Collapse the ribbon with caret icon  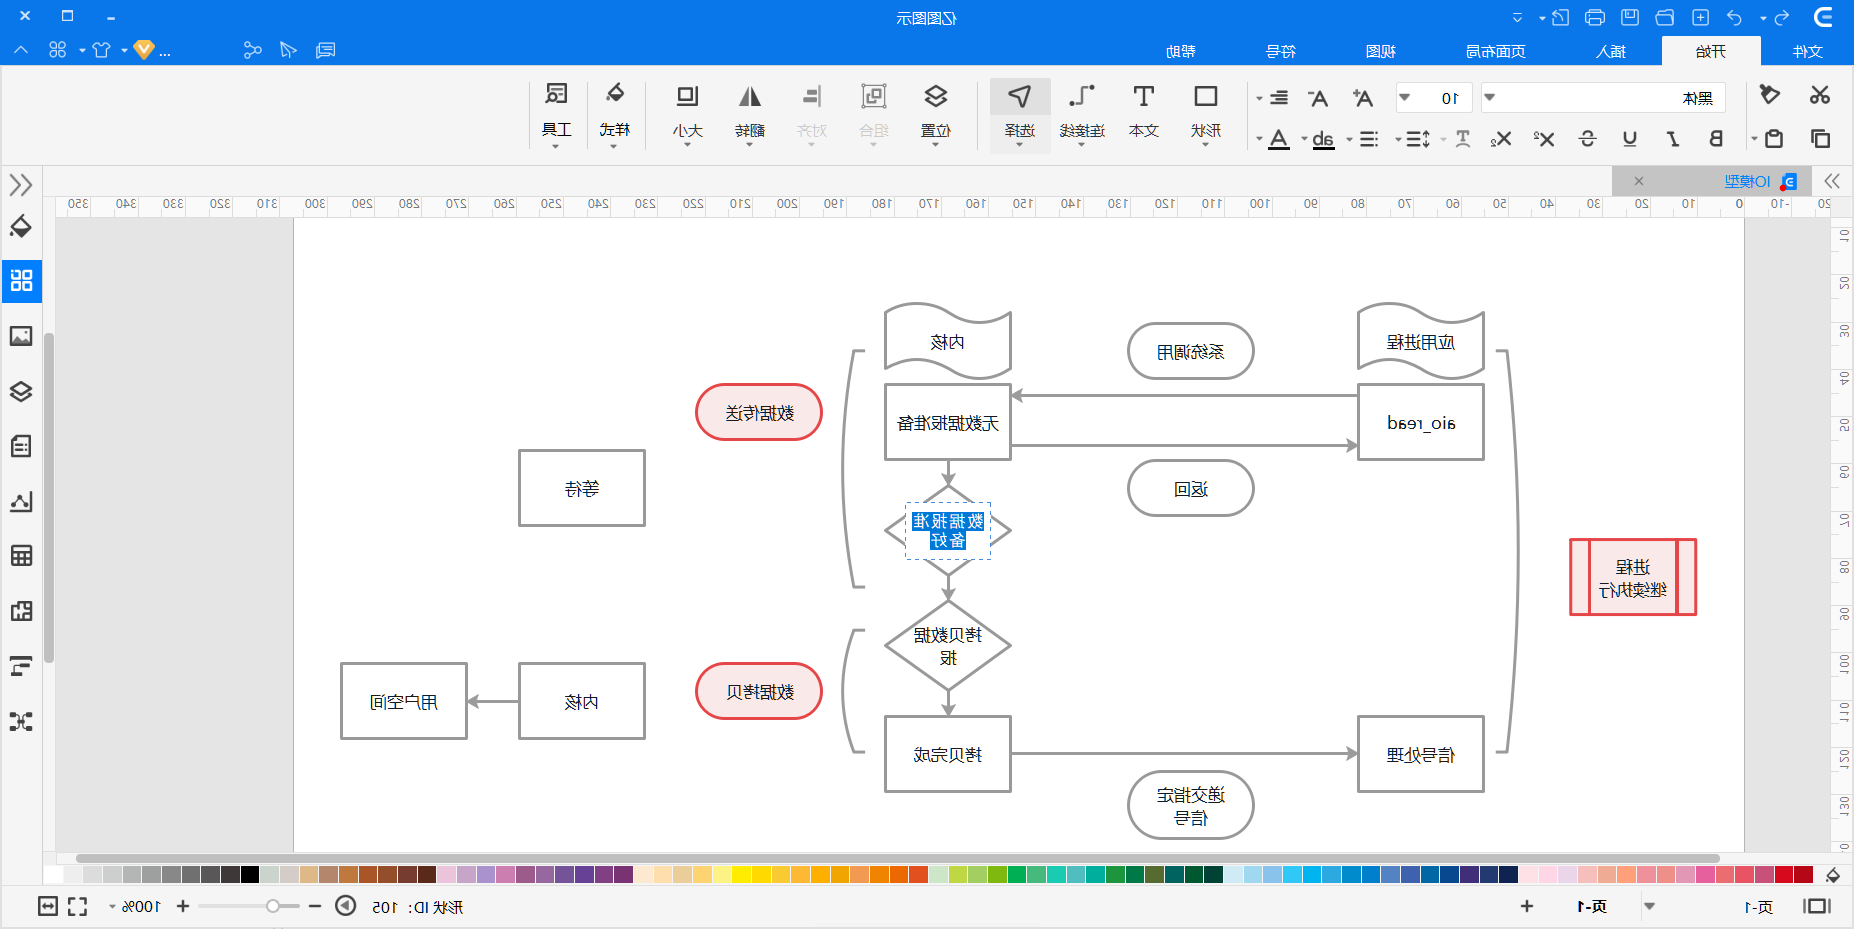[x=21, y=50]
